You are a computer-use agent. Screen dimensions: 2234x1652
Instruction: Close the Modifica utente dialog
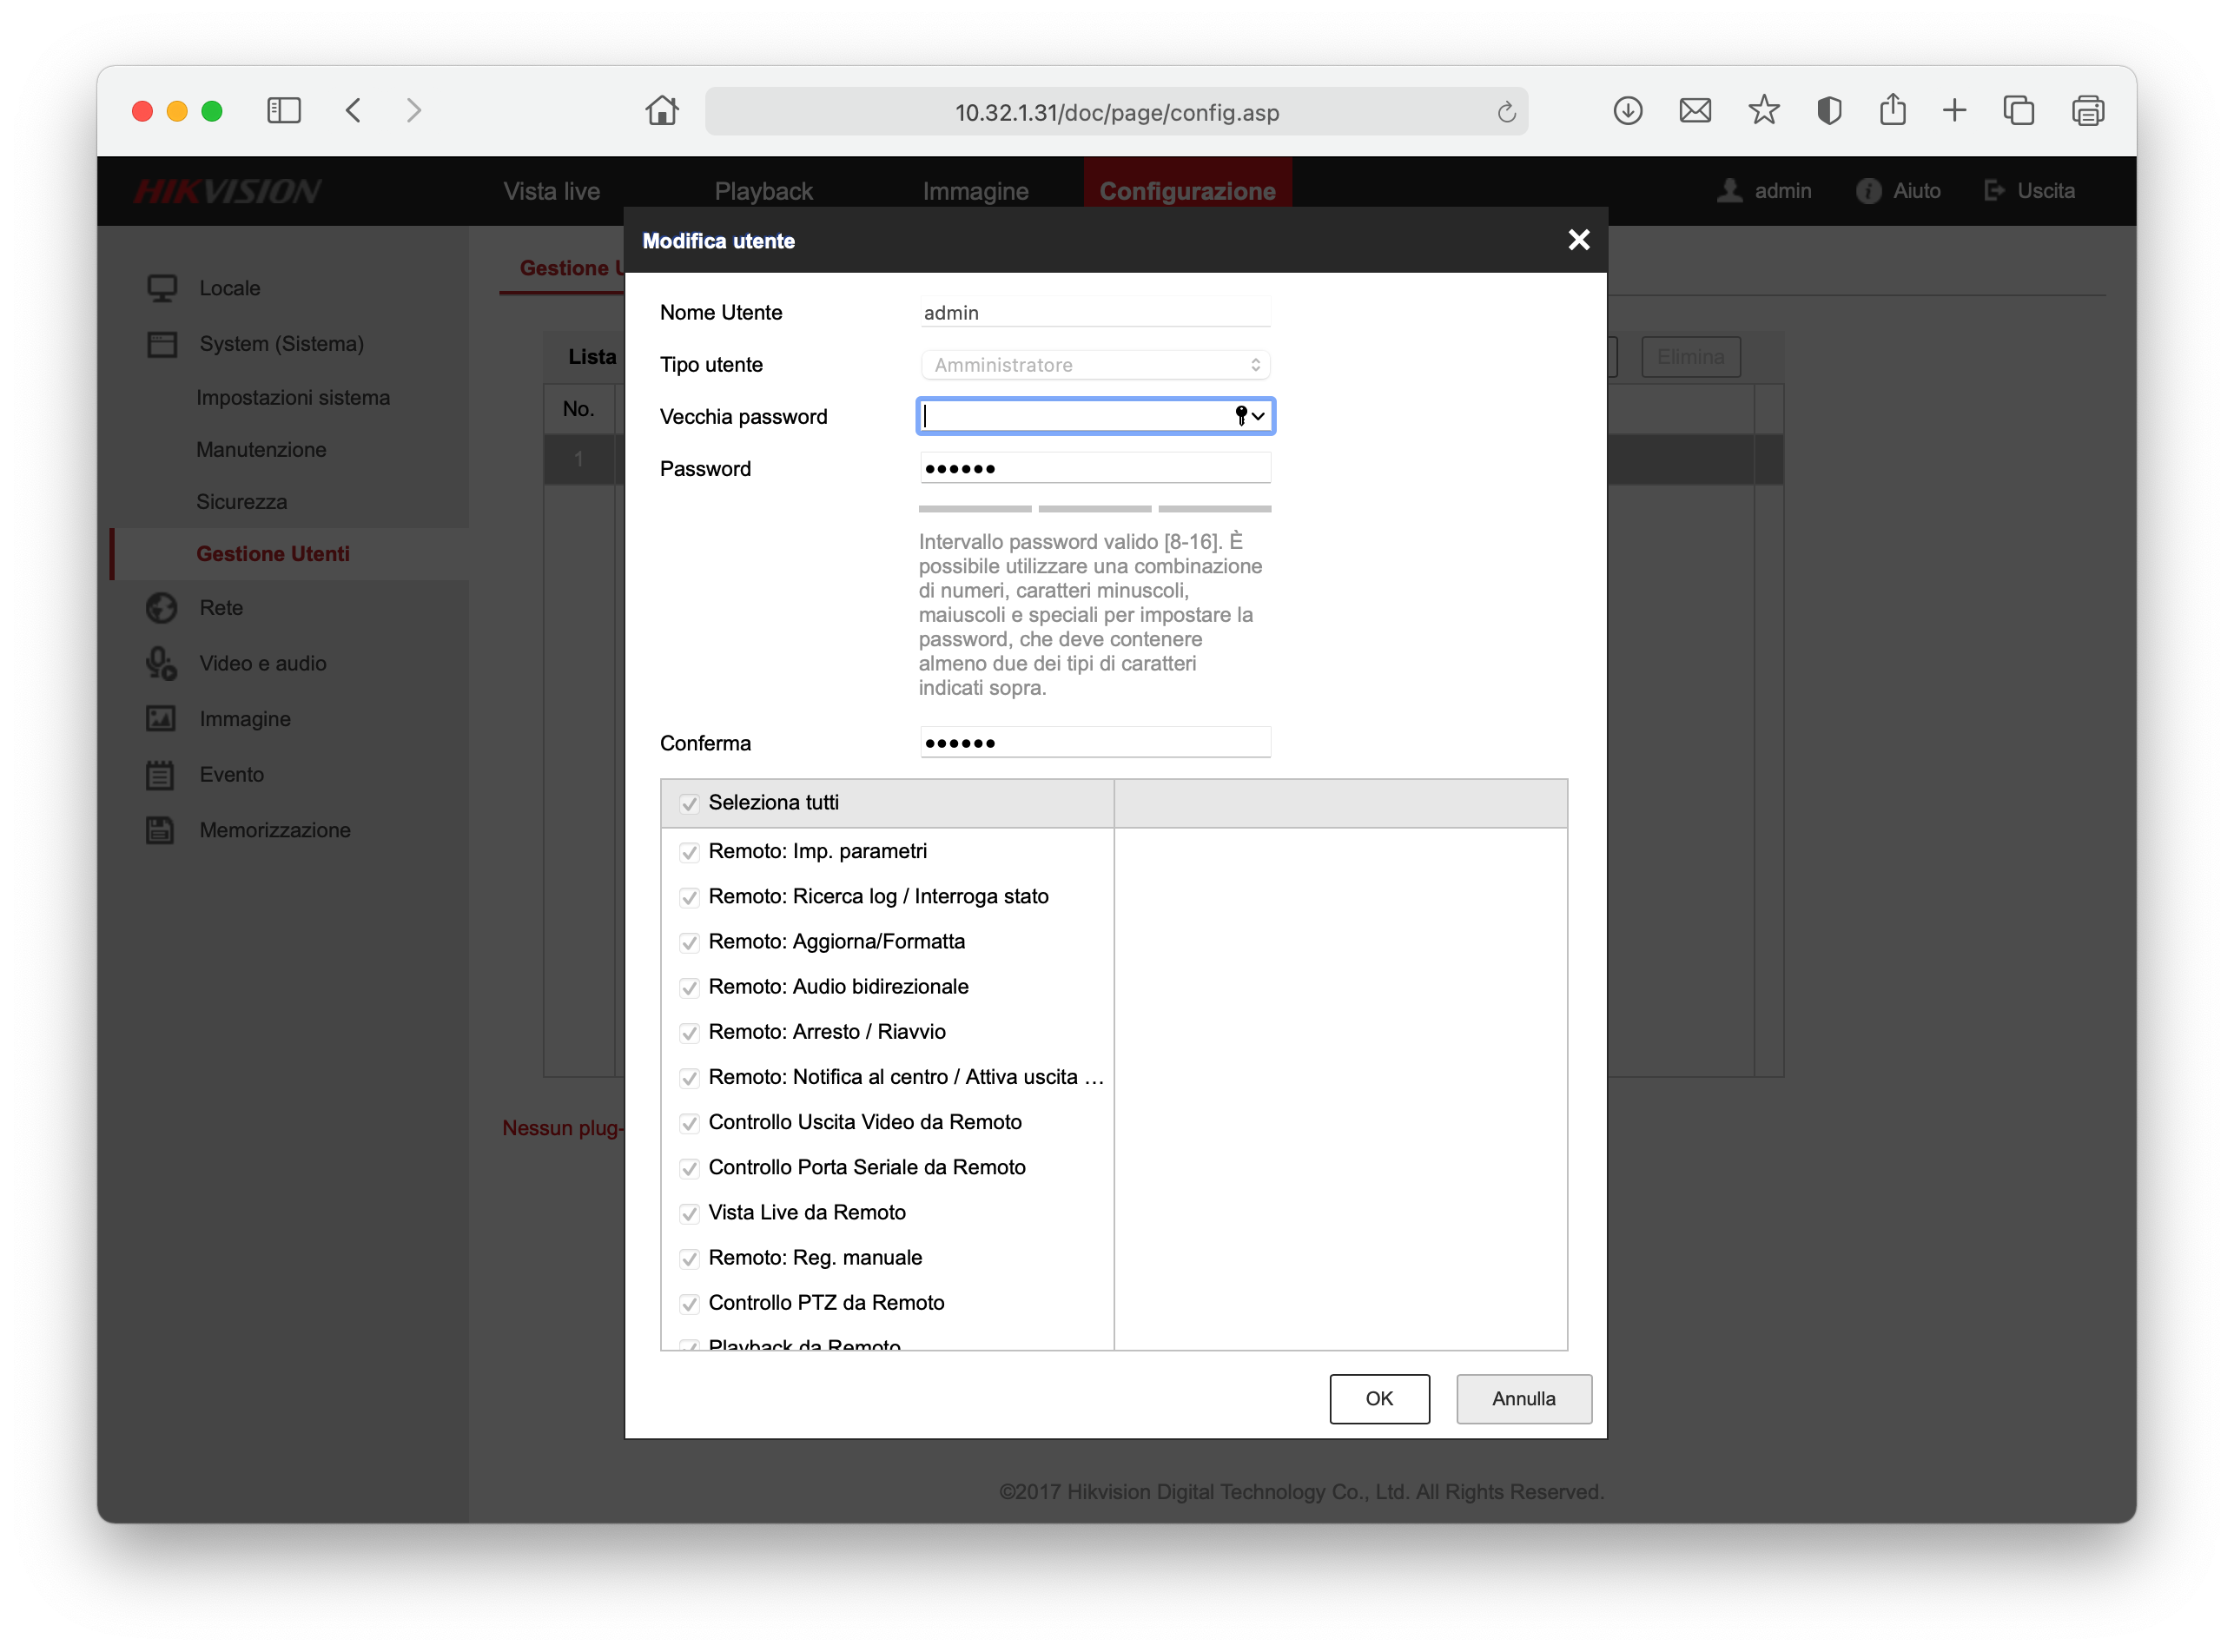[x=1578, y=240]
